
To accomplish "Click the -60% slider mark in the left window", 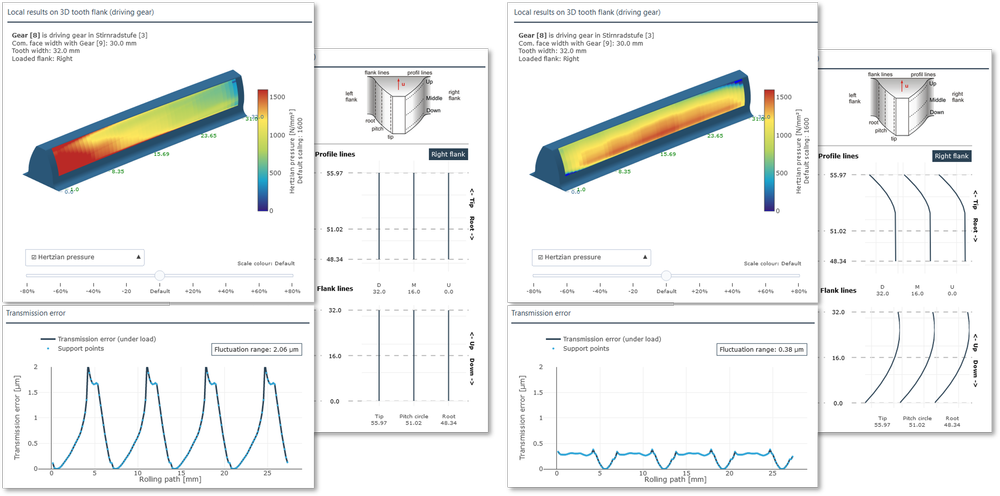I will [x=60, y=291].
